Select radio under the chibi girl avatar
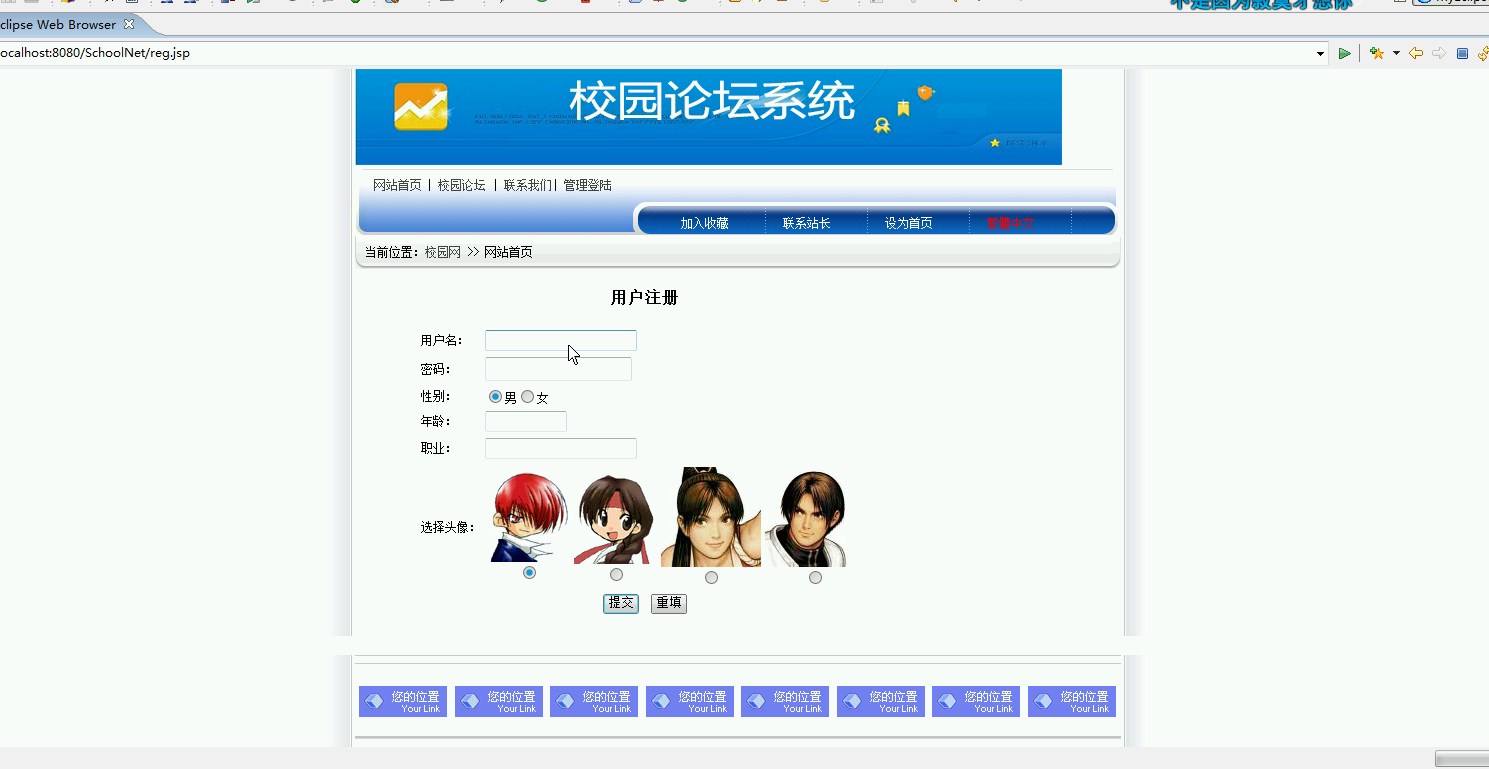 (616, 575)
